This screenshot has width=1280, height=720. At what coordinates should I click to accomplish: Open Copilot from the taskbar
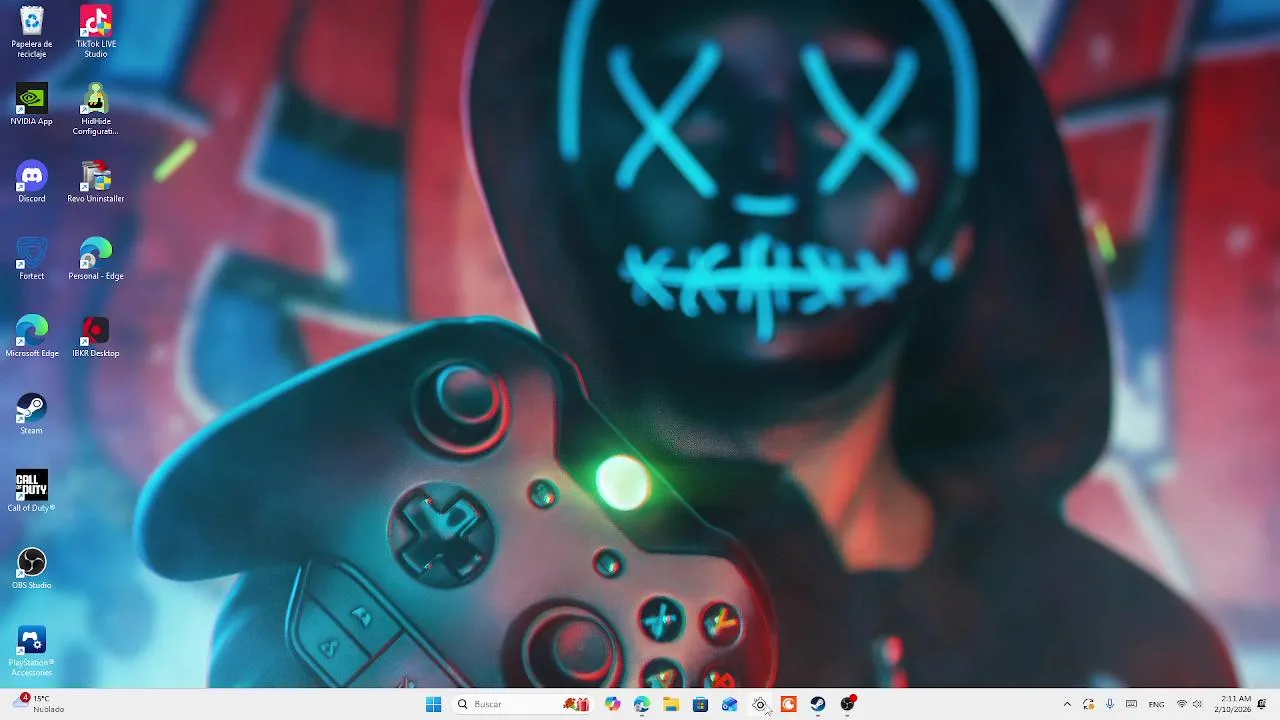613,704
